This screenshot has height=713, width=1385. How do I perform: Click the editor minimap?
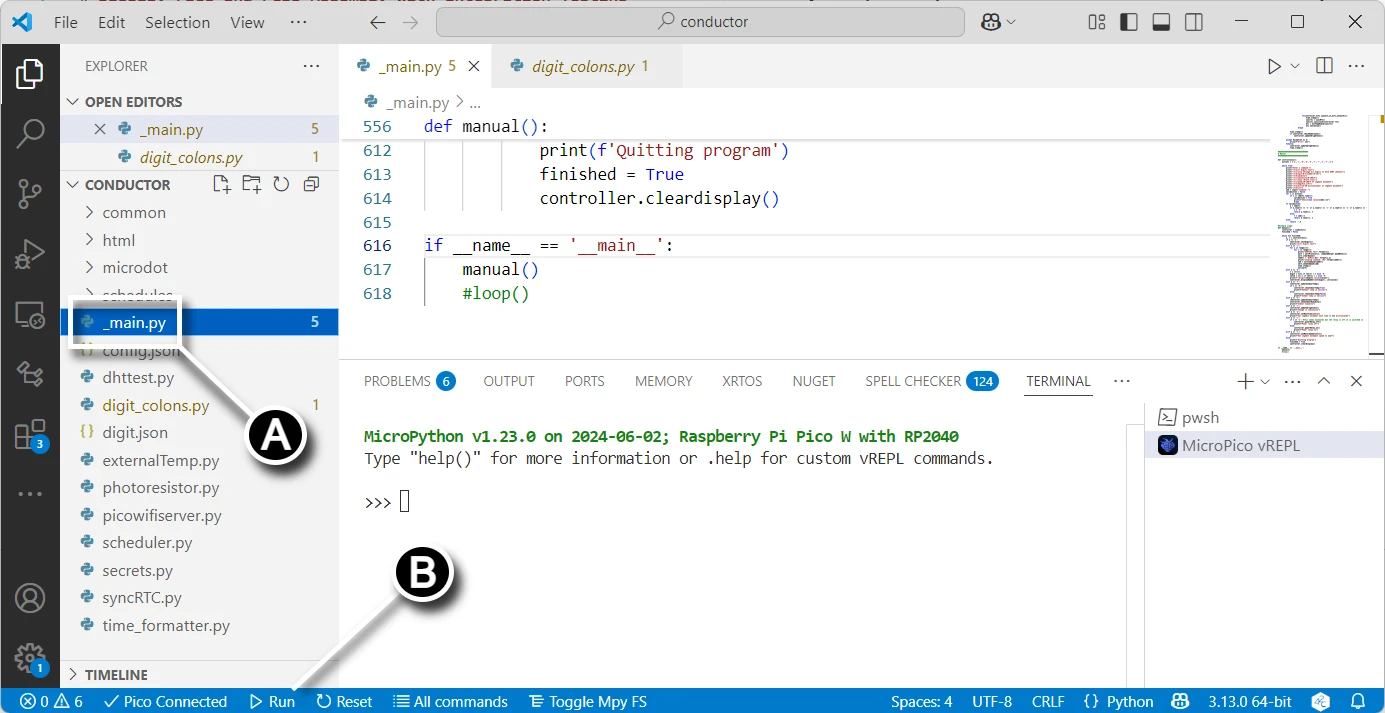[1324, 233]
